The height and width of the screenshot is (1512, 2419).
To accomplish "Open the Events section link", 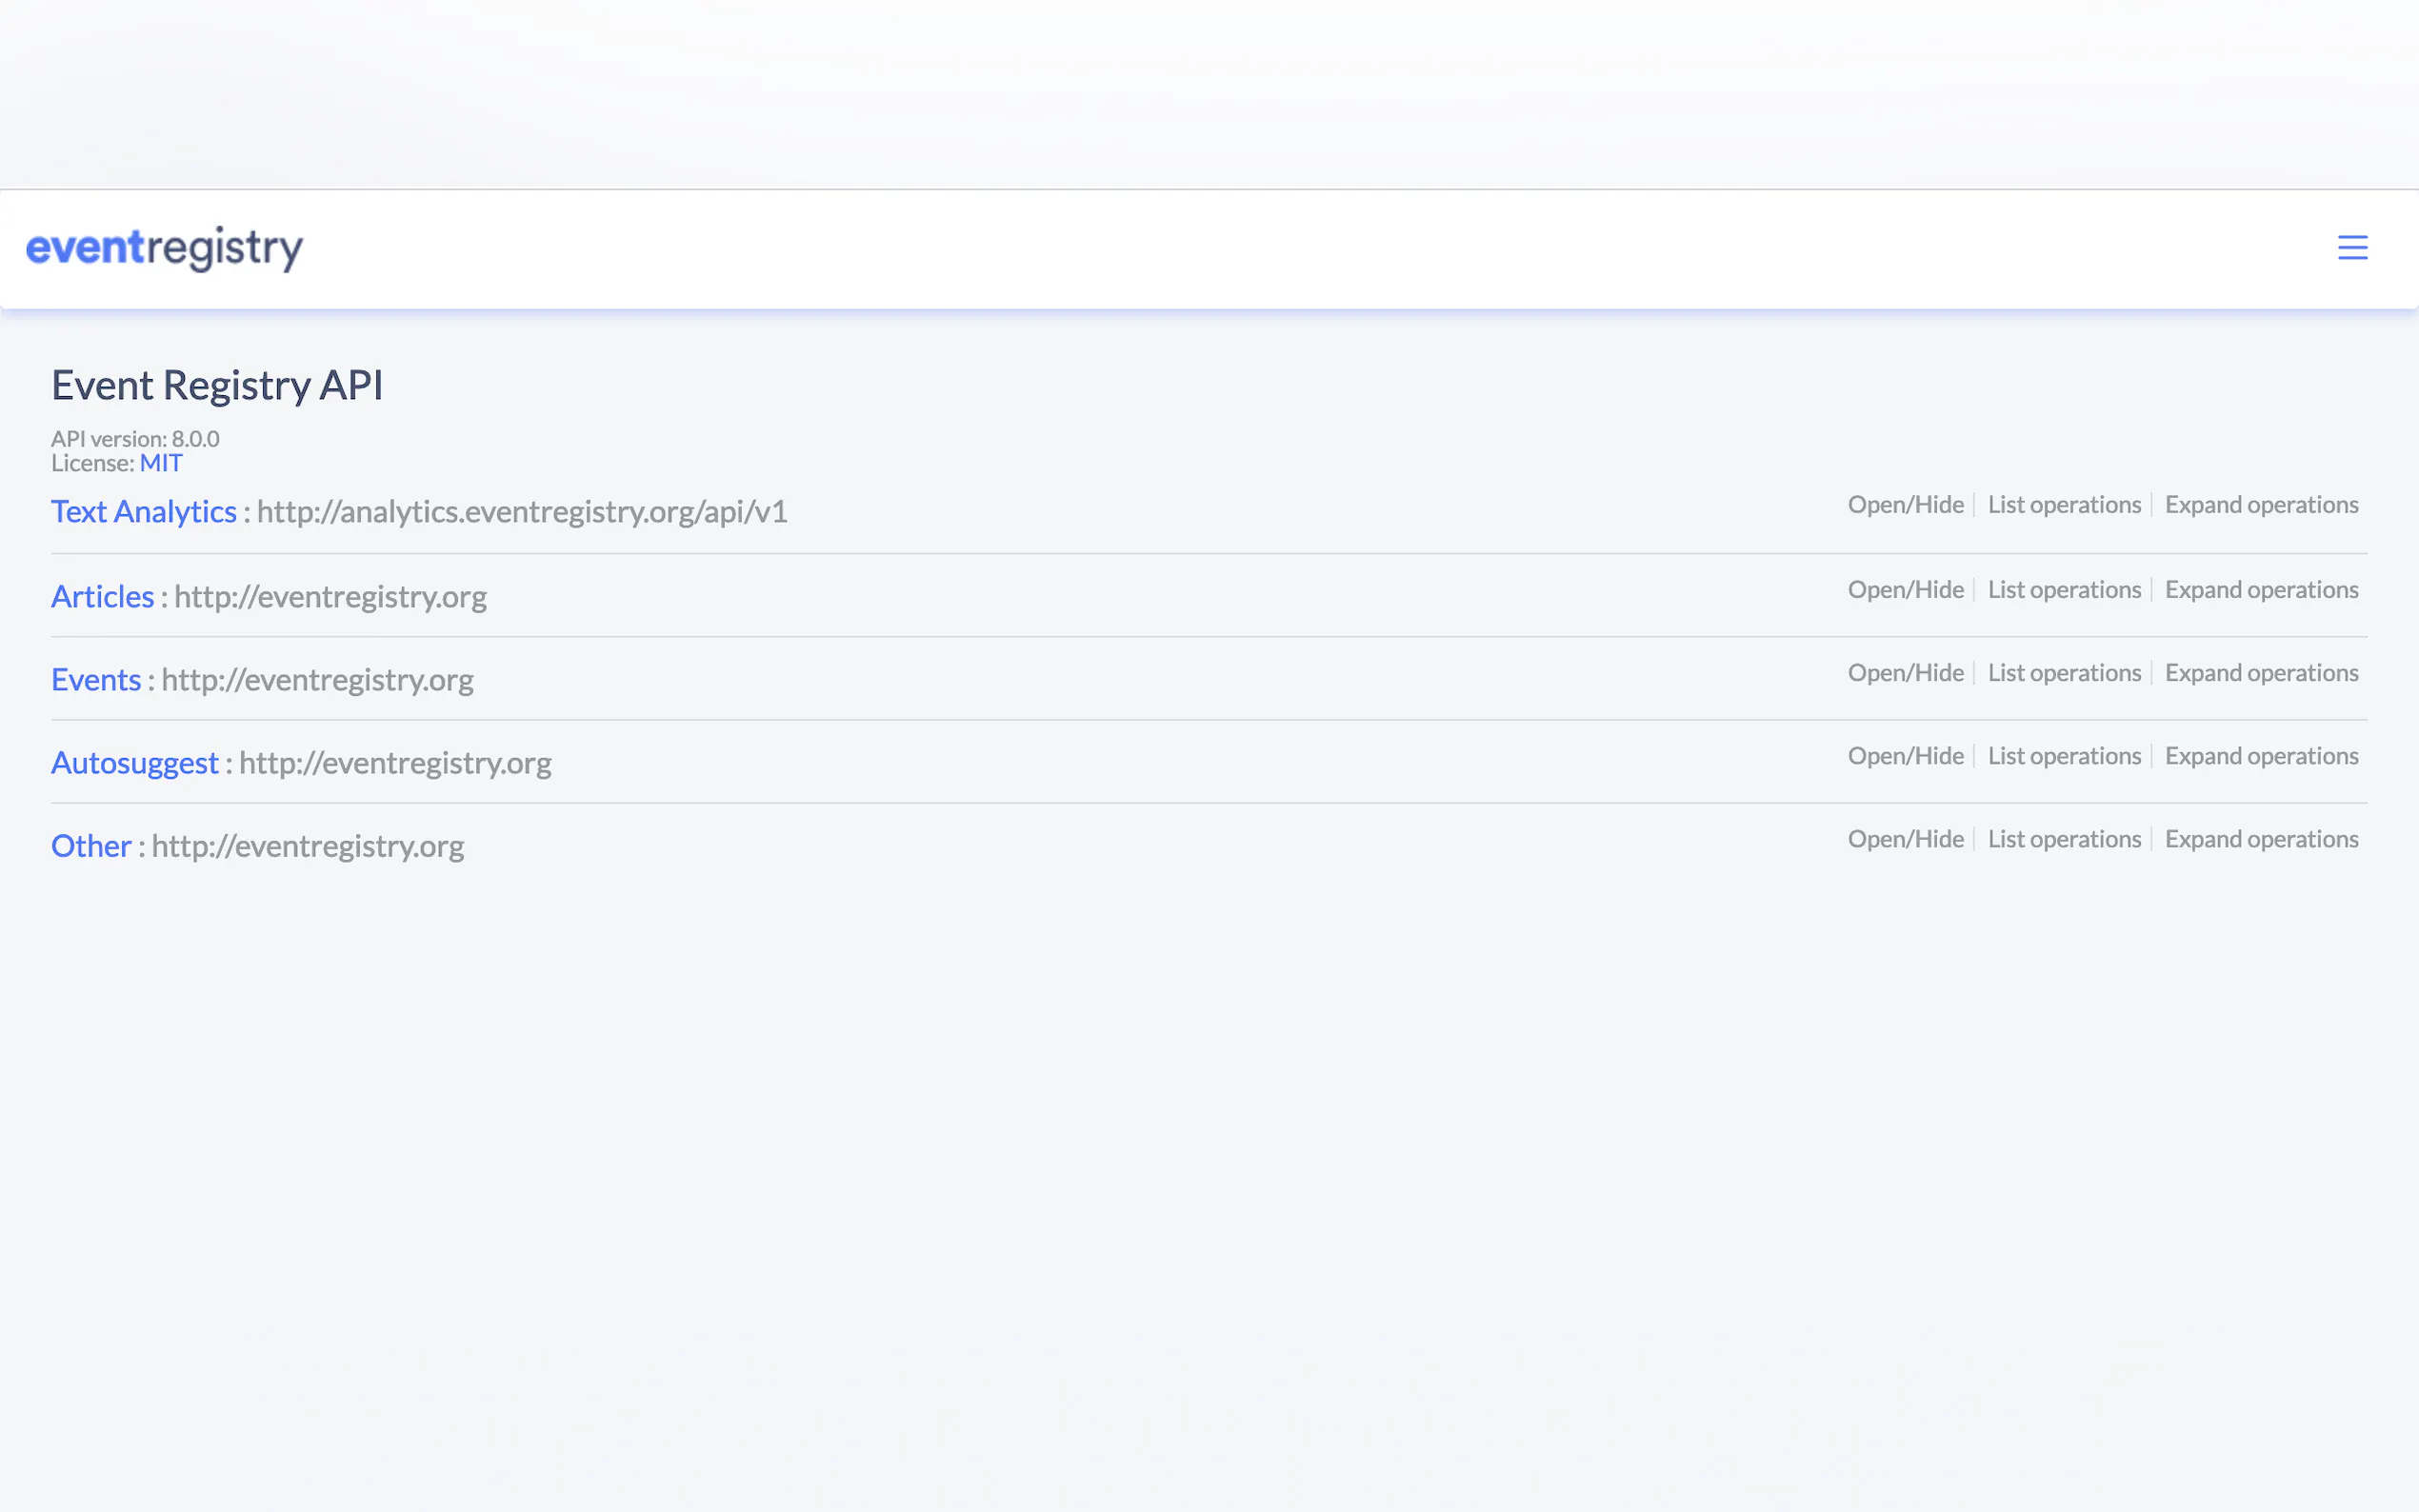I will [x=96, y=679].
